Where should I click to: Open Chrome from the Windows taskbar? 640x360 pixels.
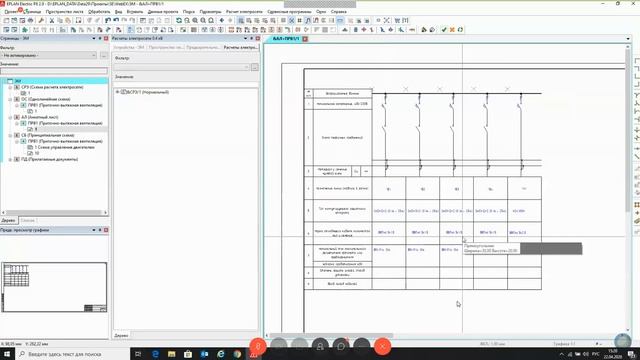(x=237, y=354)
